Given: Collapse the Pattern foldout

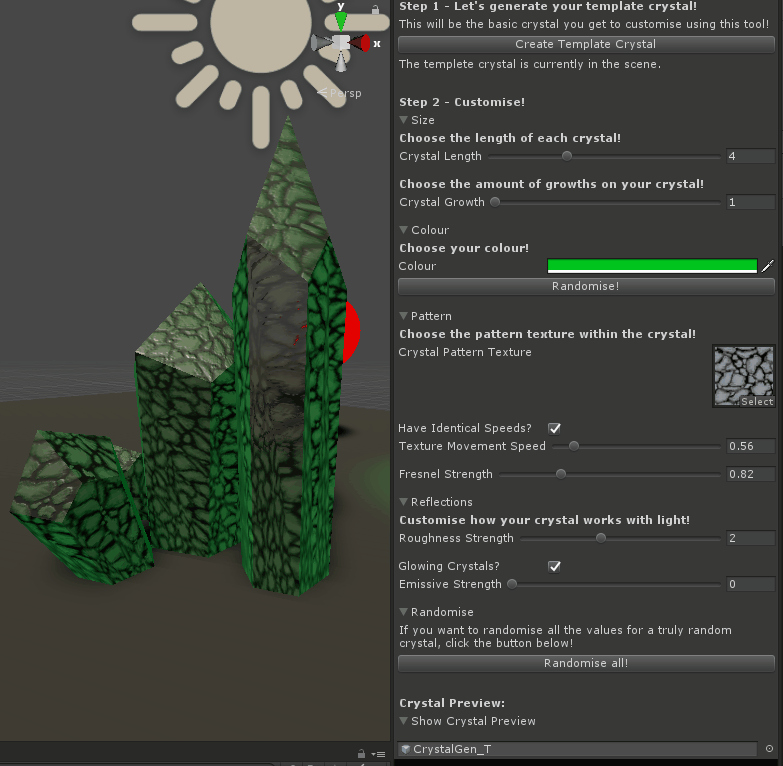Looking at the screenshot, I should (403, 316).
